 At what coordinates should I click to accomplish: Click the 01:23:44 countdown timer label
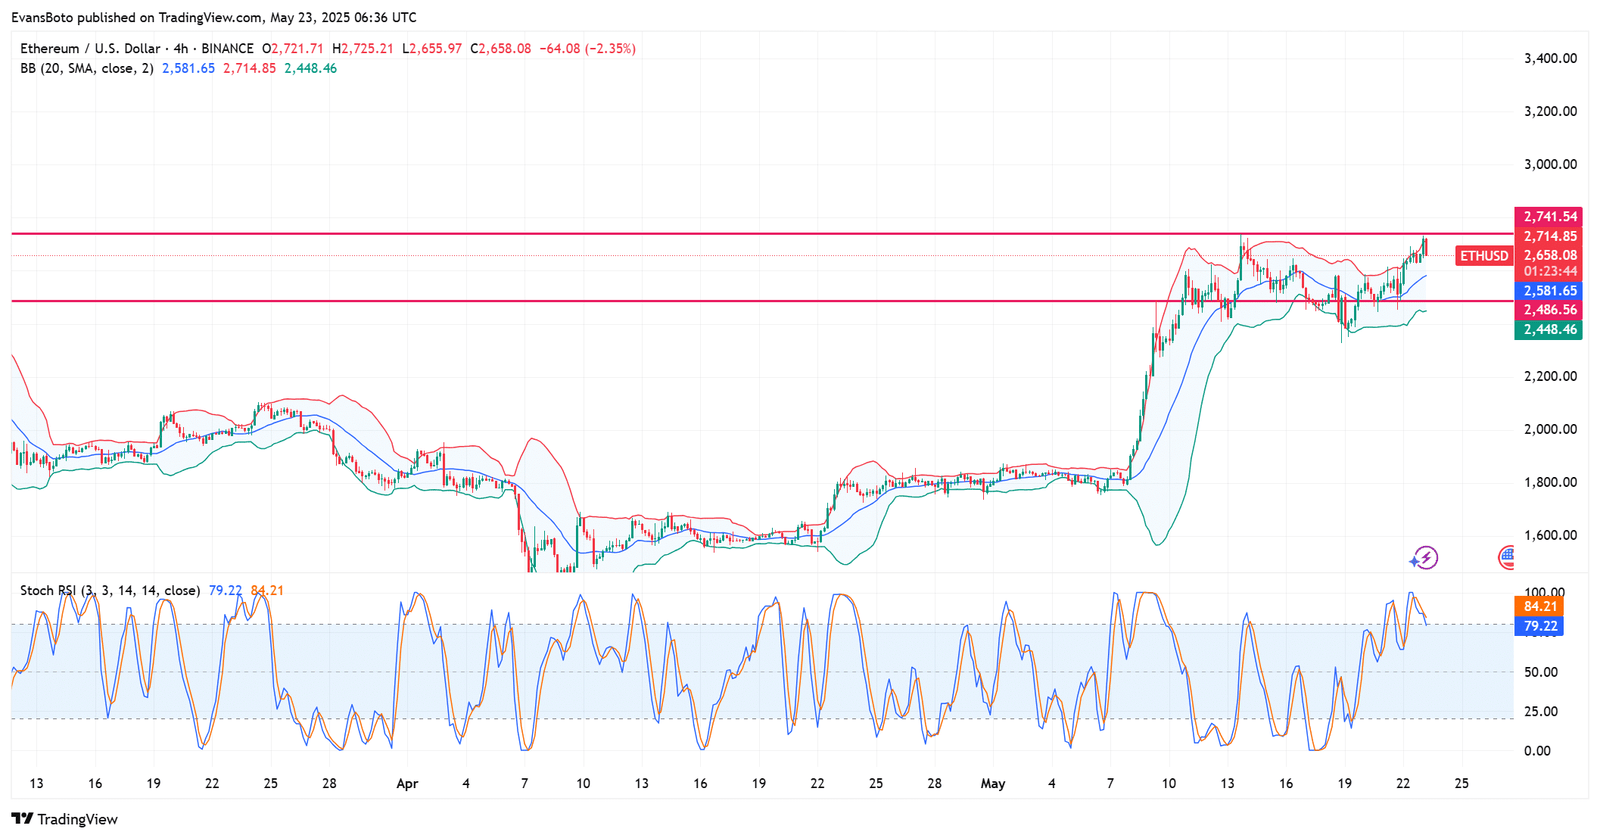click(x=1549, y=271)
